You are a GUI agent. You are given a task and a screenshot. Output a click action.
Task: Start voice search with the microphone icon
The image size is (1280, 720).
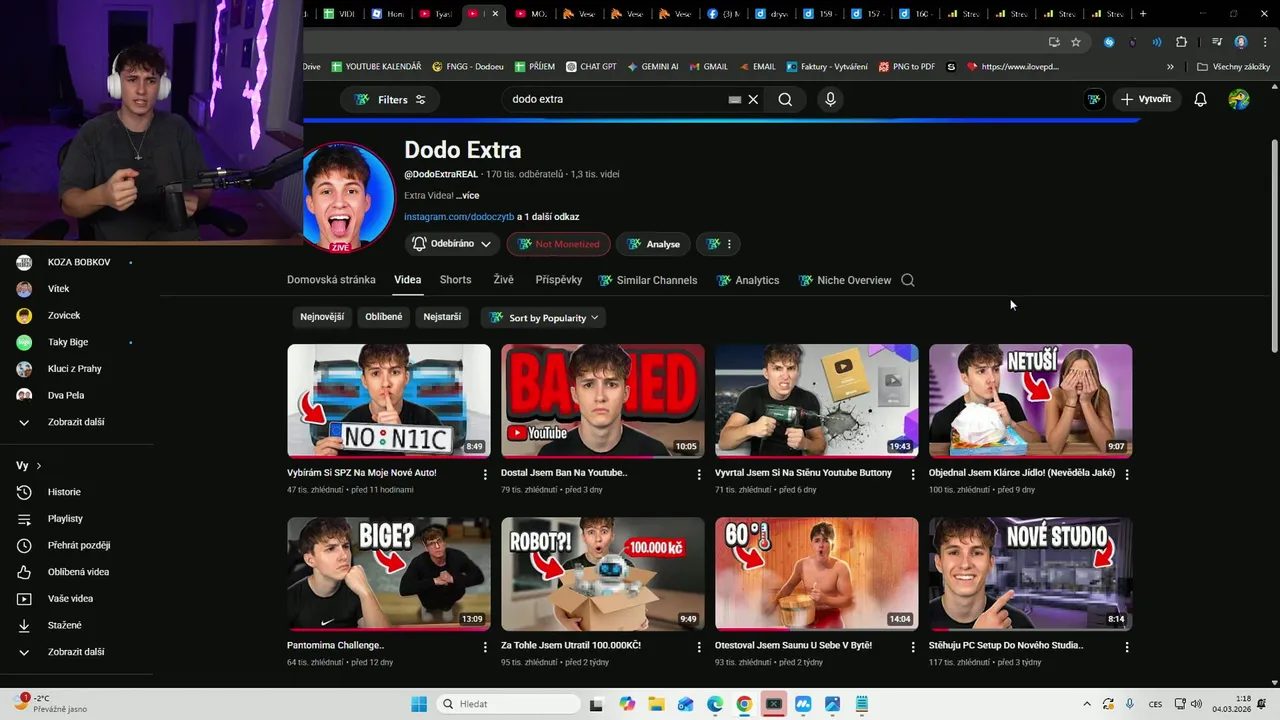click(x=830, y=99)
